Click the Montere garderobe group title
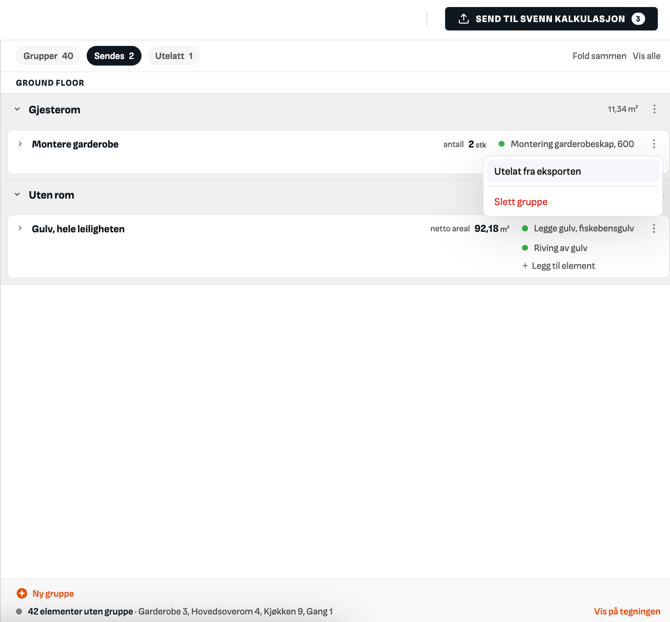Image resolution: width=670 pixels, height=622 pixels. click(x=75, y=144)
